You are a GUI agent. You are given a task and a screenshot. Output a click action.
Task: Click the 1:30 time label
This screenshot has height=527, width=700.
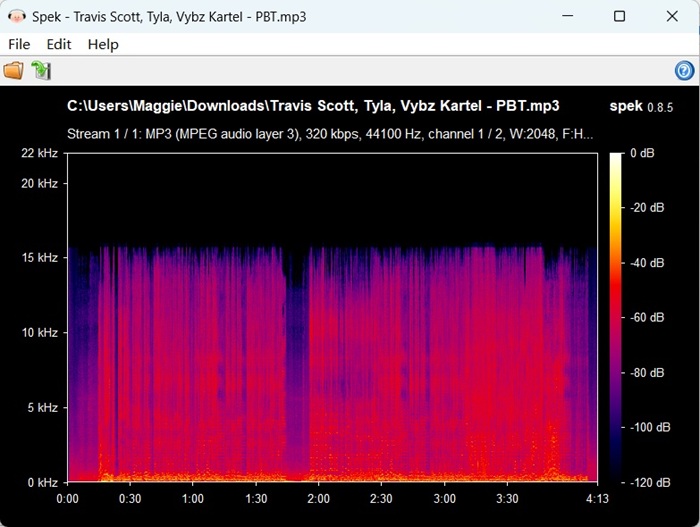pyautogui.click(x=256, y=498)
